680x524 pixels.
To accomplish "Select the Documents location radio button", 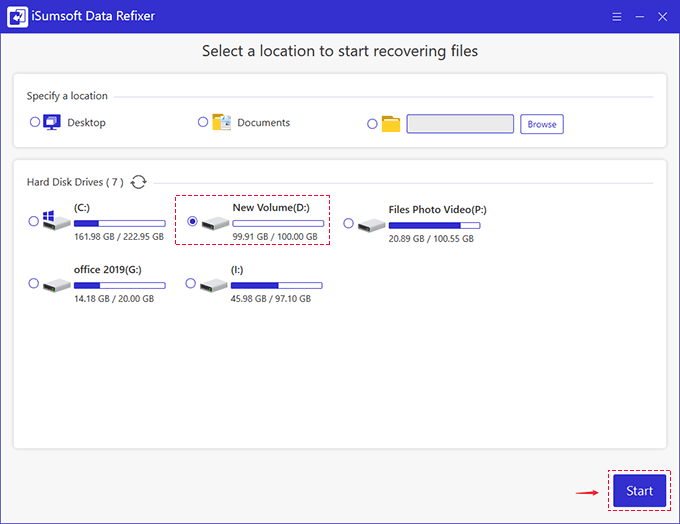I will (203, 122).
